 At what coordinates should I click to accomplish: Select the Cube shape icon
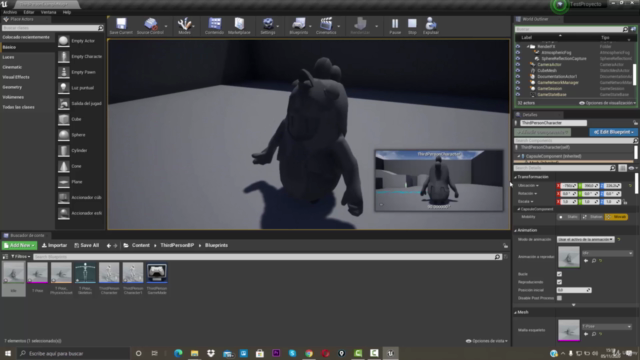63,119
